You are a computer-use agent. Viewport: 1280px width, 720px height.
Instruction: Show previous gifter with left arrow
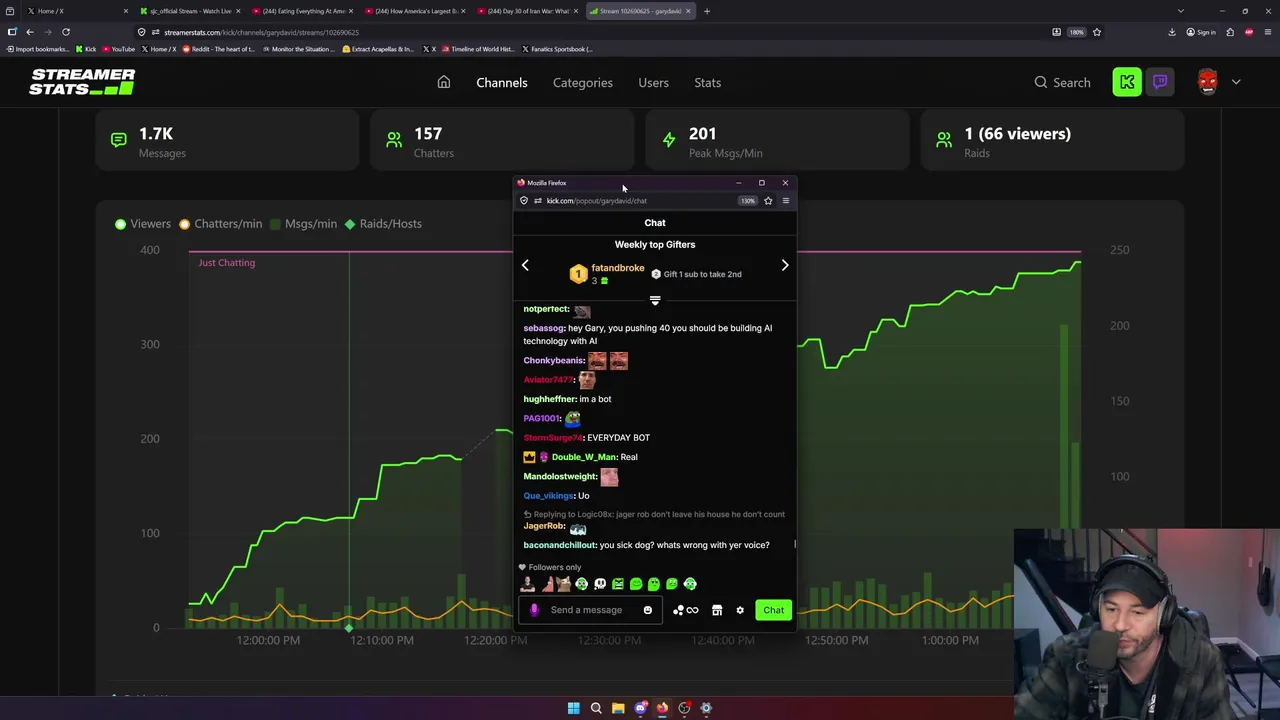click(525, 265)
